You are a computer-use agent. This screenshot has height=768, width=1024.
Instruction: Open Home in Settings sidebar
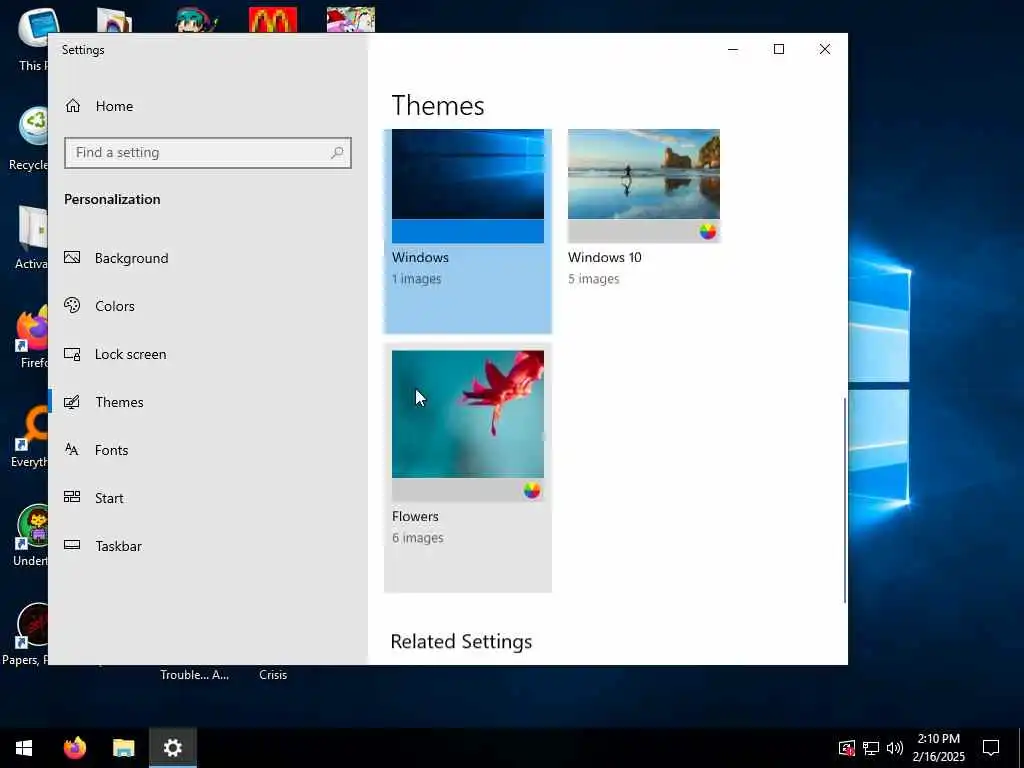pos(114,106)
